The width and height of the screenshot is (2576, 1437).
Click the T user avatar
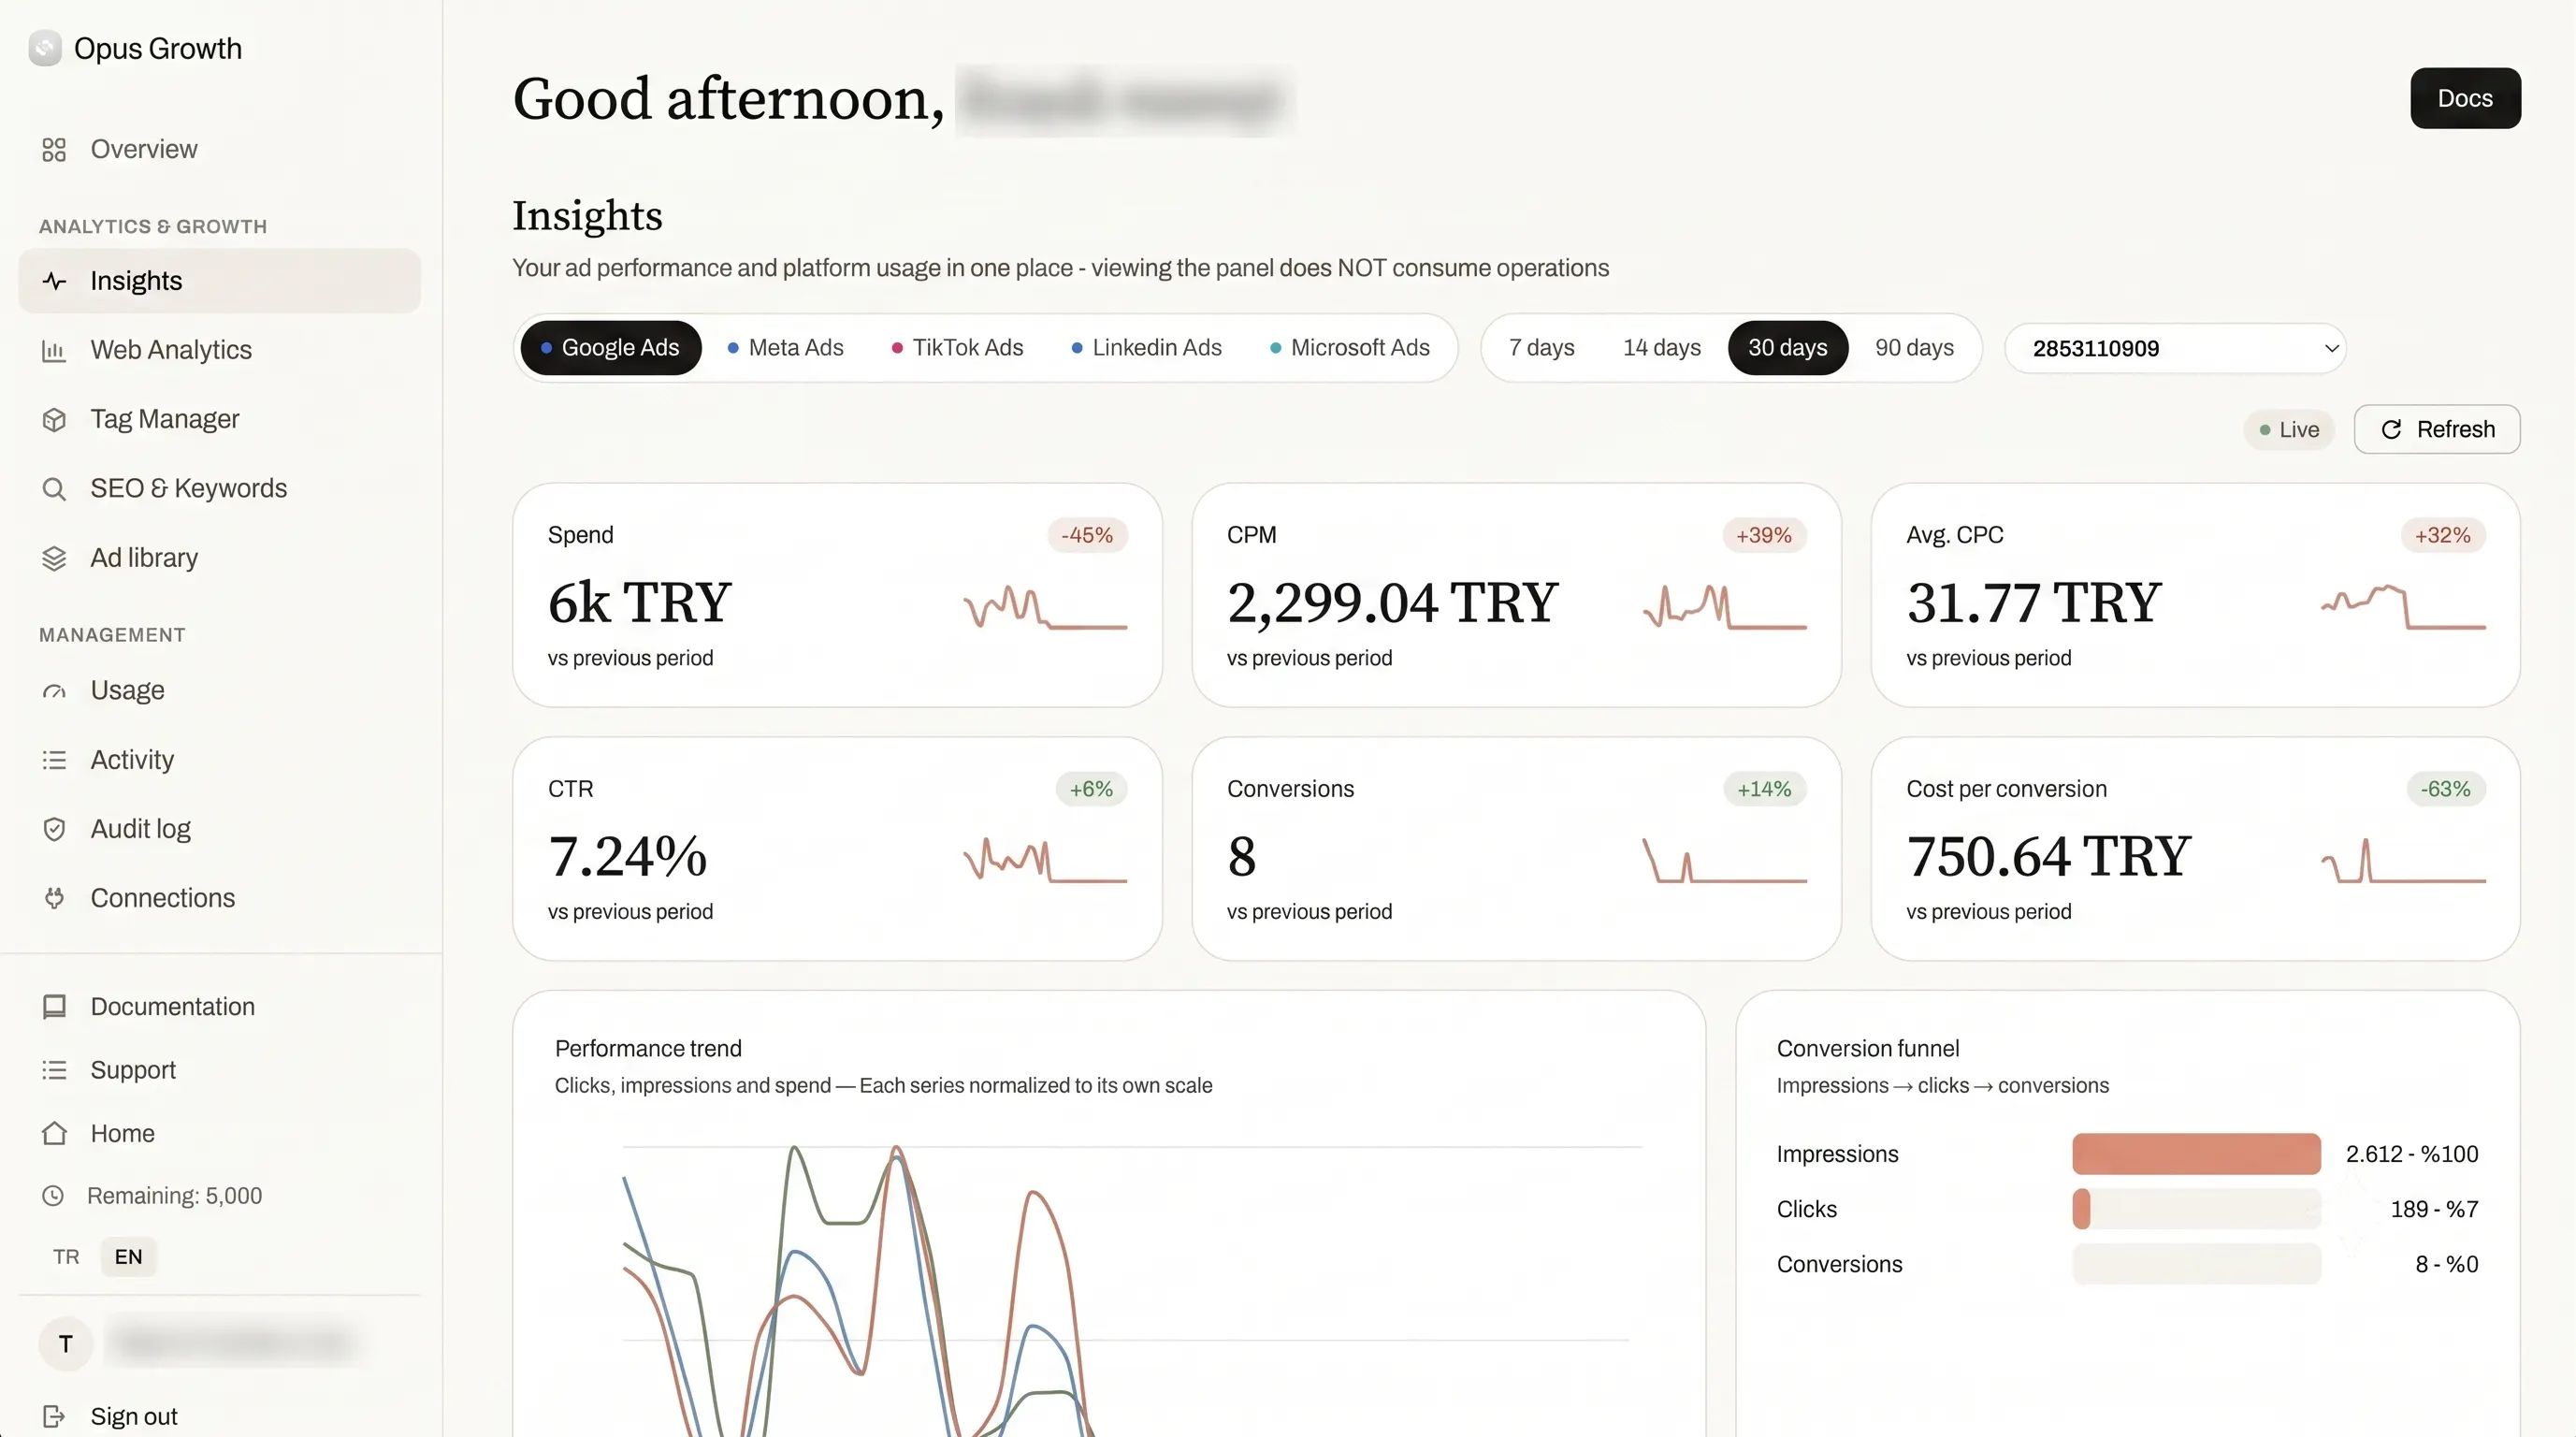(x=66, y=1344)
